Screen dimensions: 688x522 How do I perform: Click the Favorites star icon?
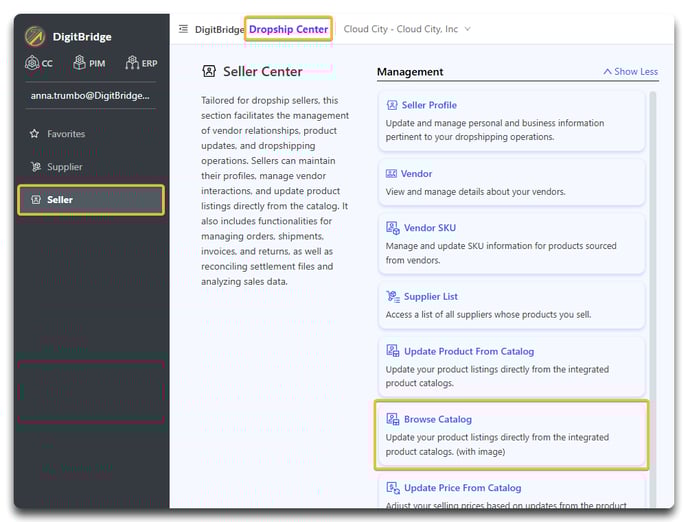coord(34,134)
